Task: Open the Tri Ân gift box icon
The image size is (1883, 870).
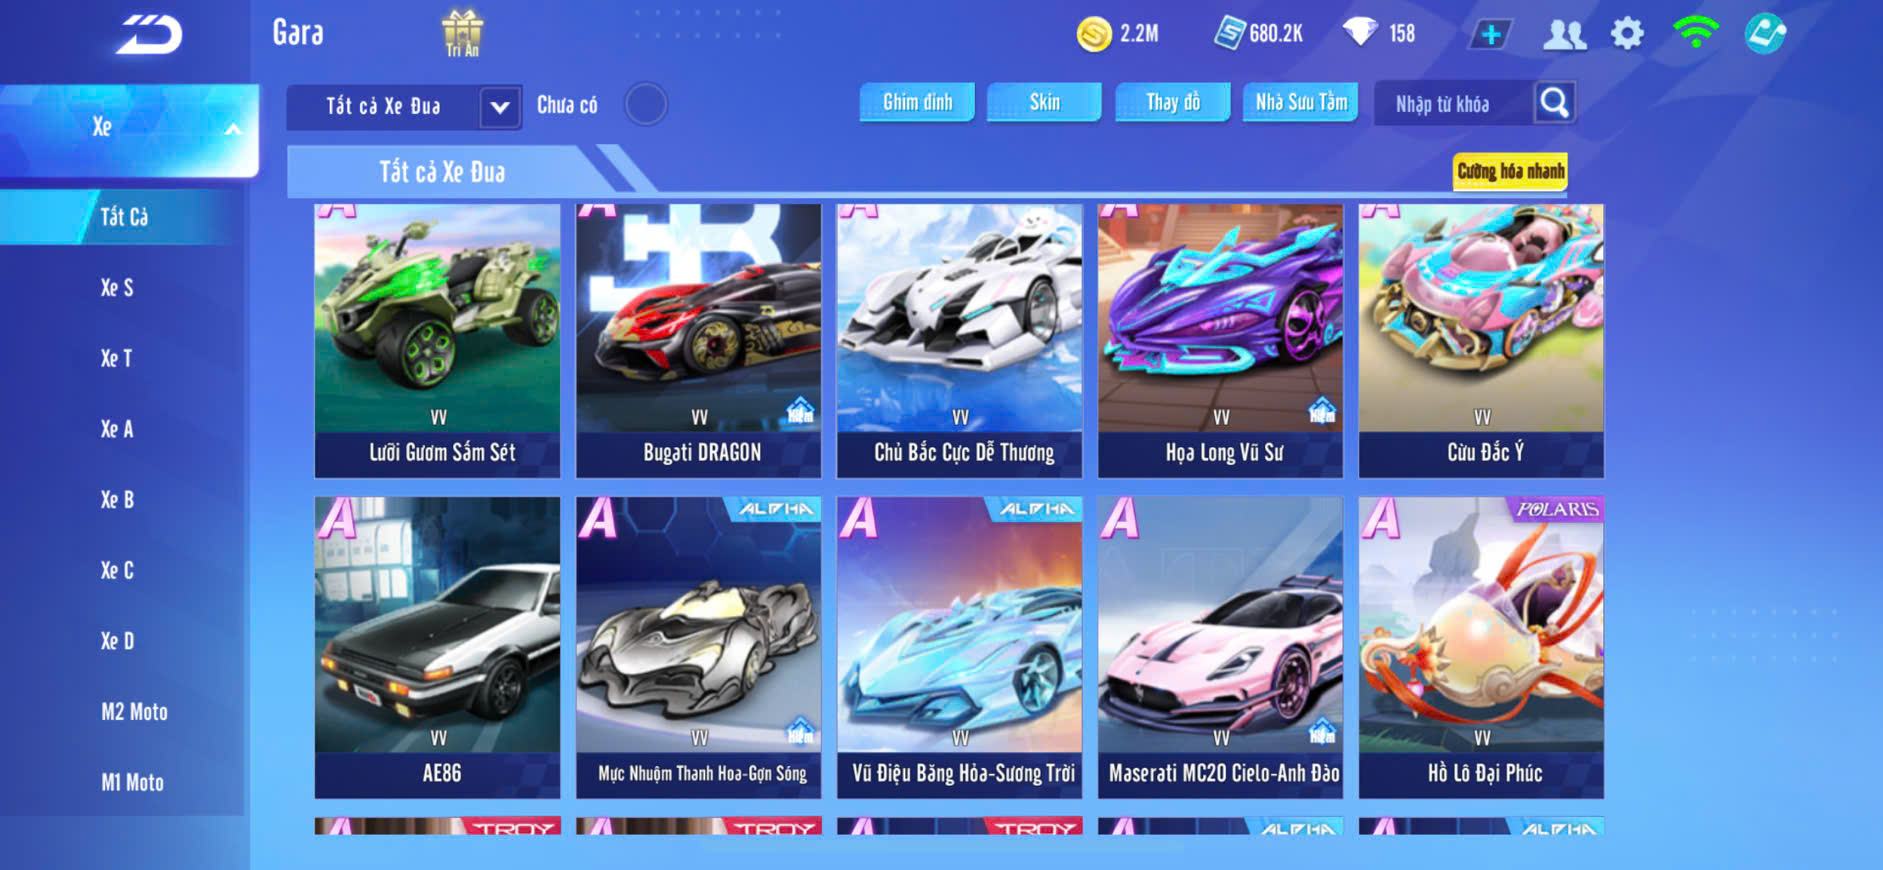Action: point(462,33)
